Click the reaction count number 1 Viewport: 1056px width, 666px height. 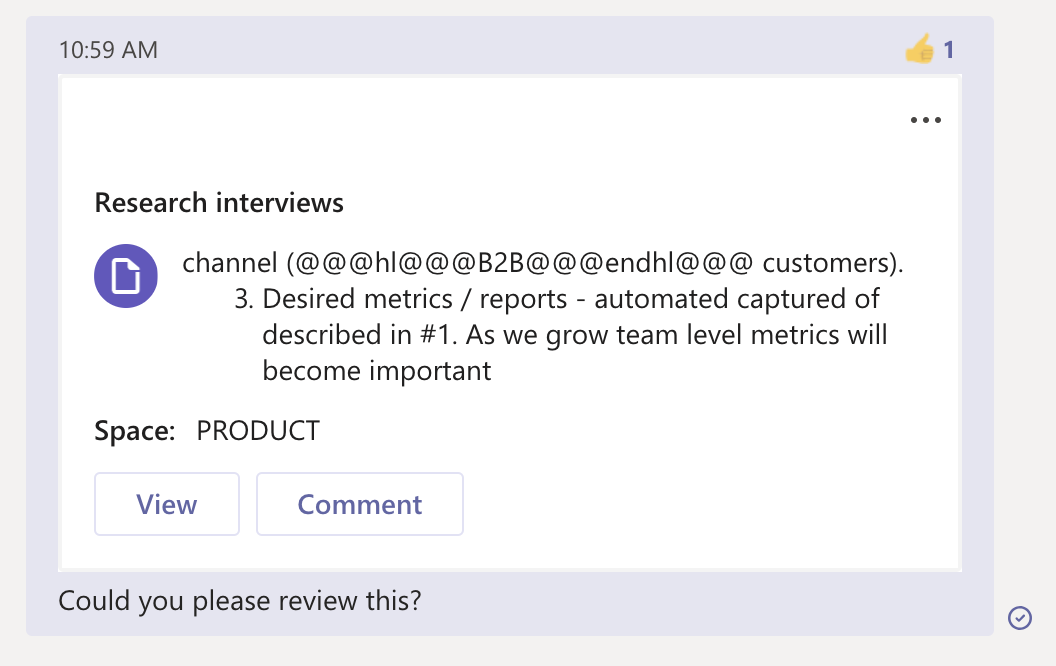949,49
